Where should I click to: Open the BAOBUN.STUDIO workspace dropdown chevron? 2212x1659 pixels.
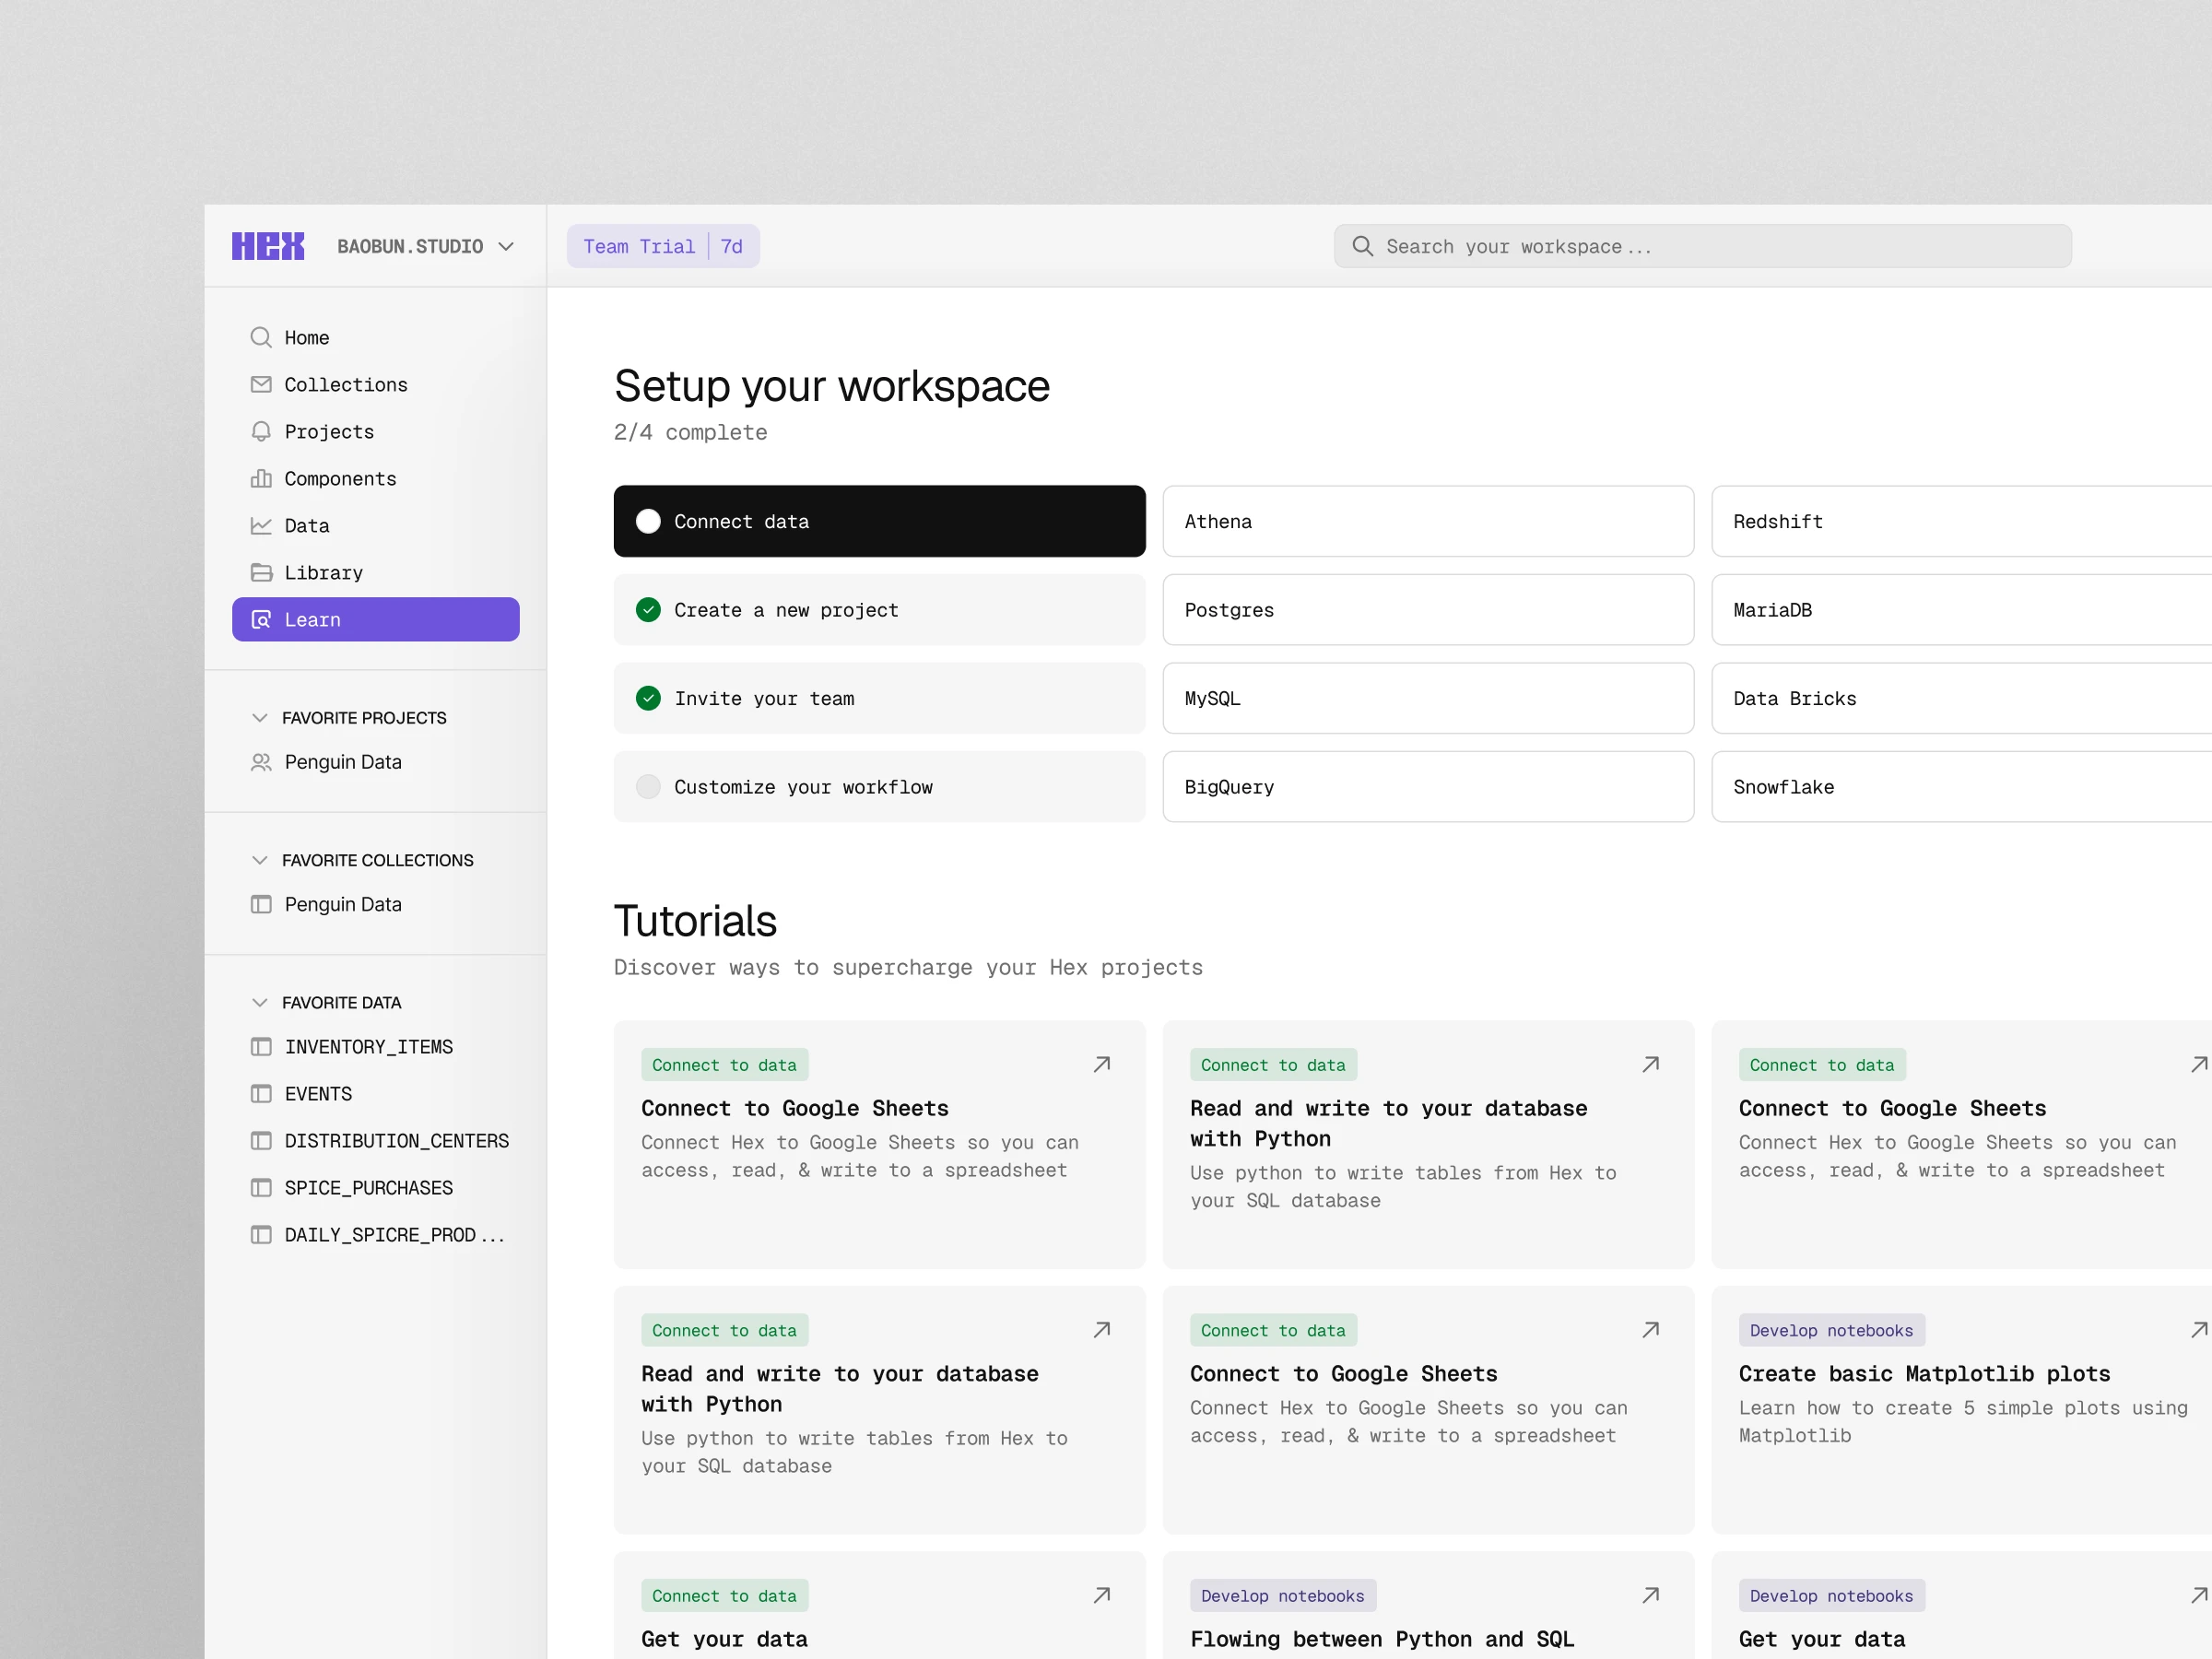tap(506, 246)
